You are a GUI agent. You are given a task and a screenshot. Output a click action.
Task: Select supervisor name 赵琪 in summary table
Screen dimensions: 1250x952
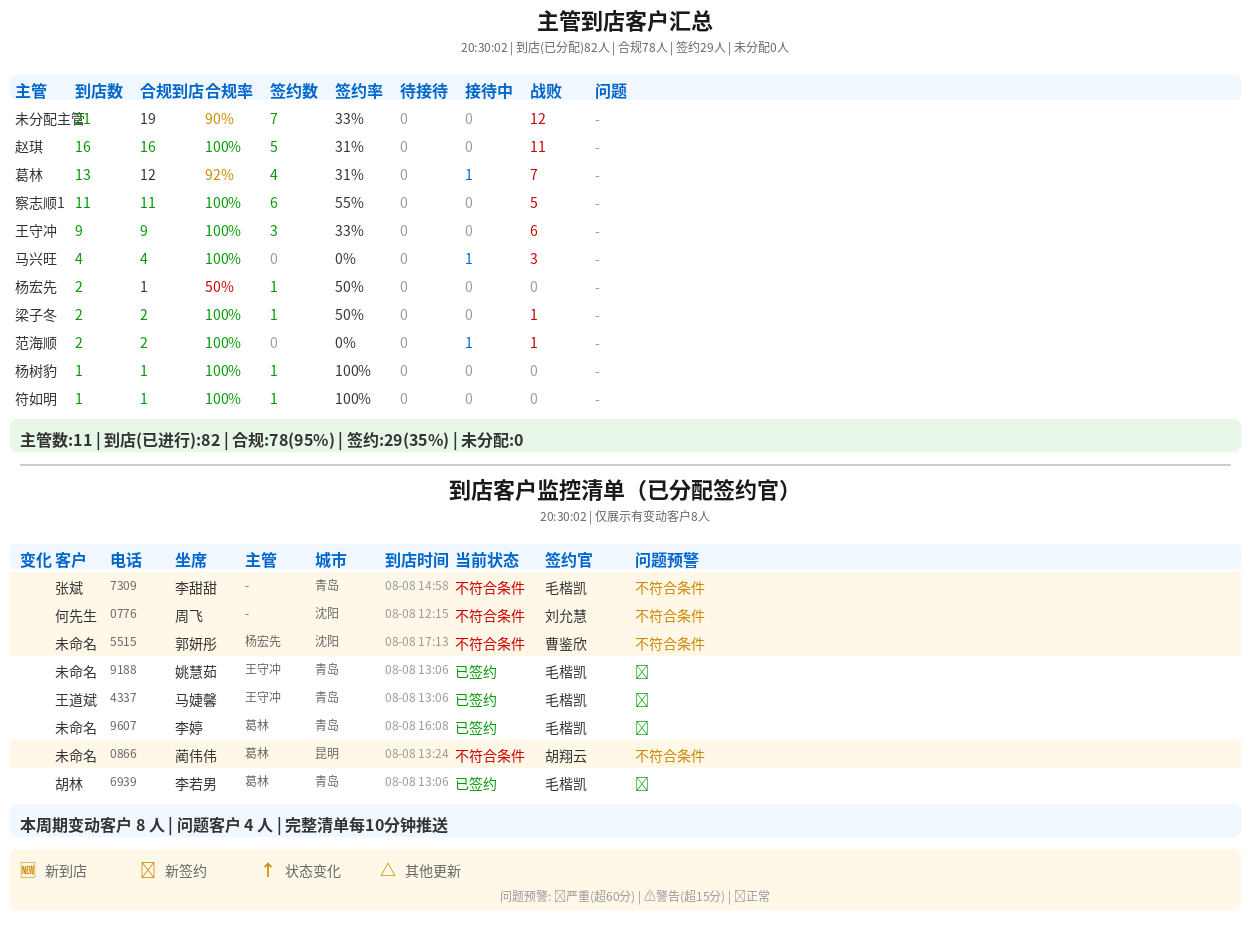(x=29, y=147)
